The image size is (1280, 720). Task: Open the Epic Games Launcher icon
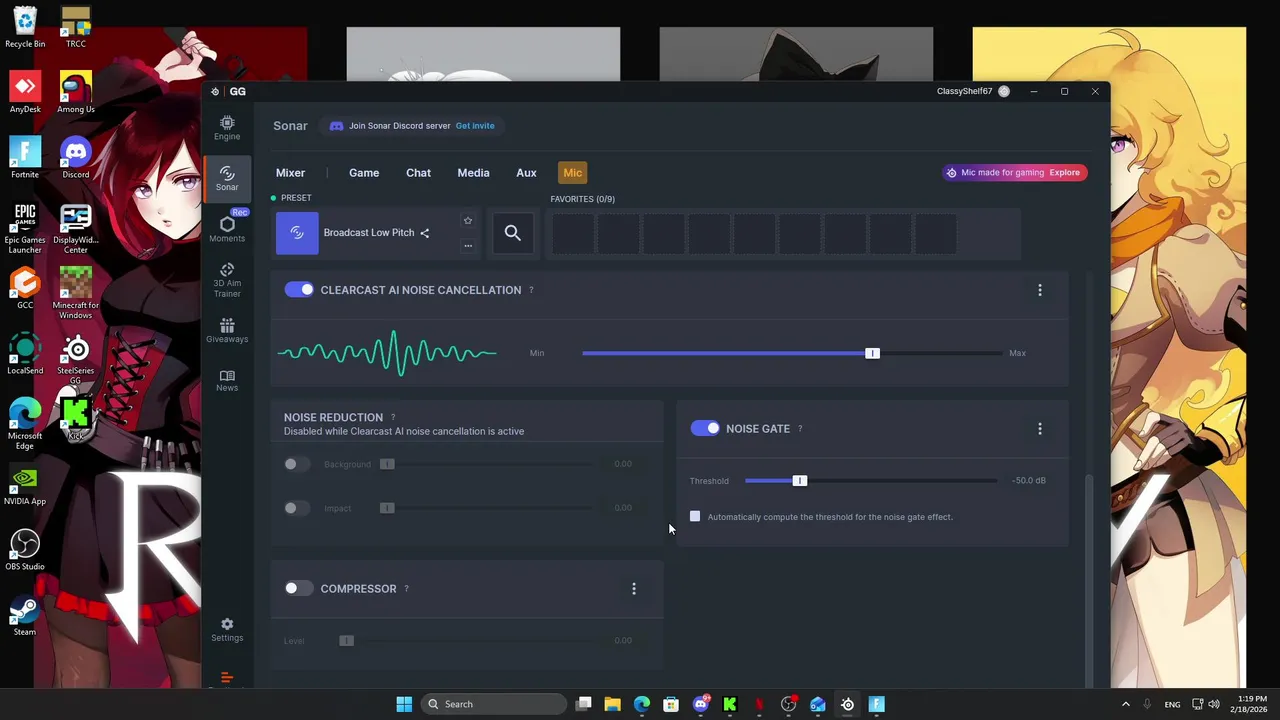click(25, 229)
